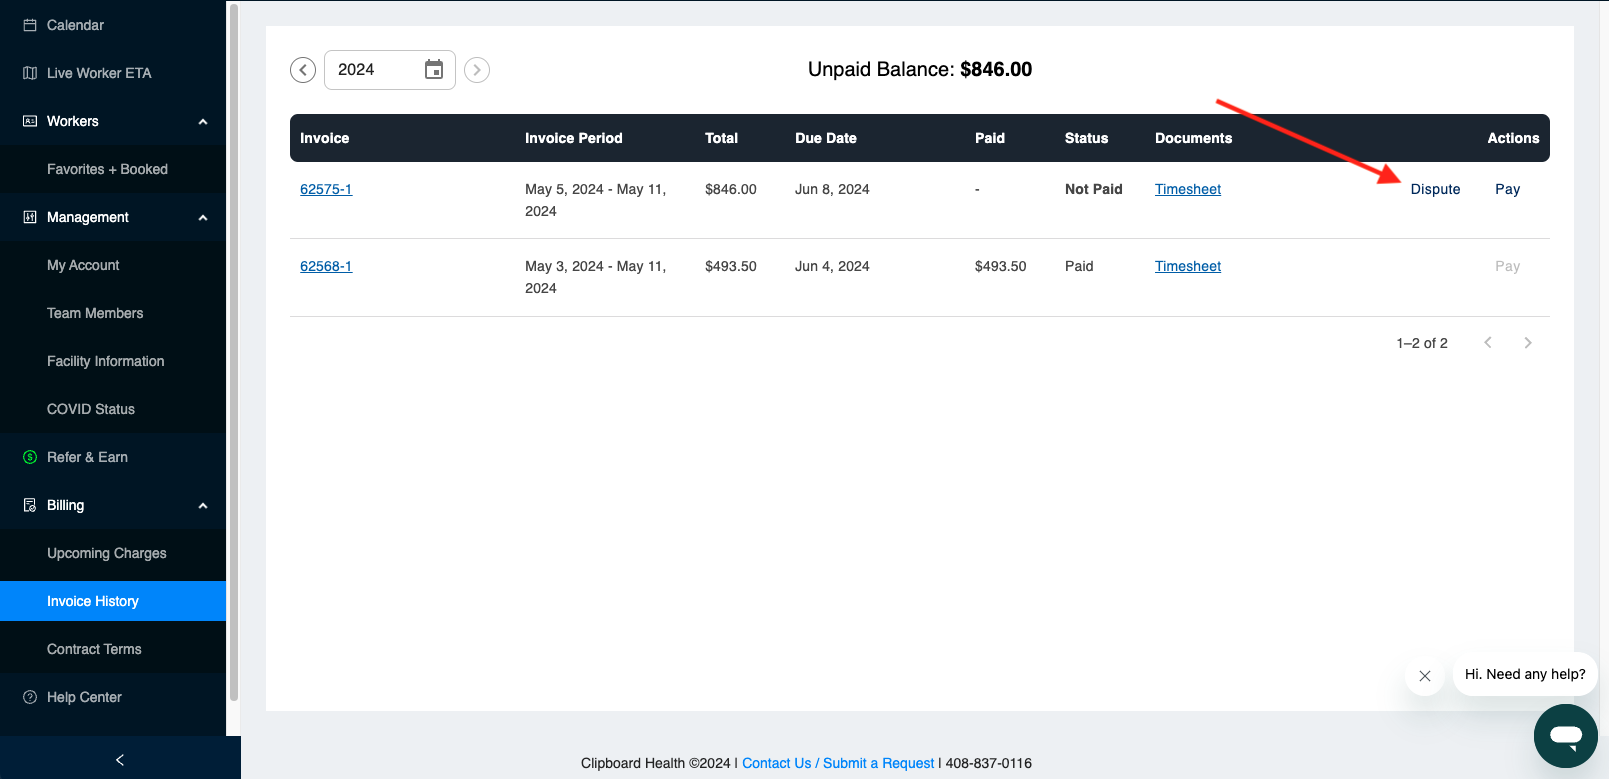Click the Calendar sidebar icon
The width and height of the screenshot is (1609, 779).
tap(30, 25)
